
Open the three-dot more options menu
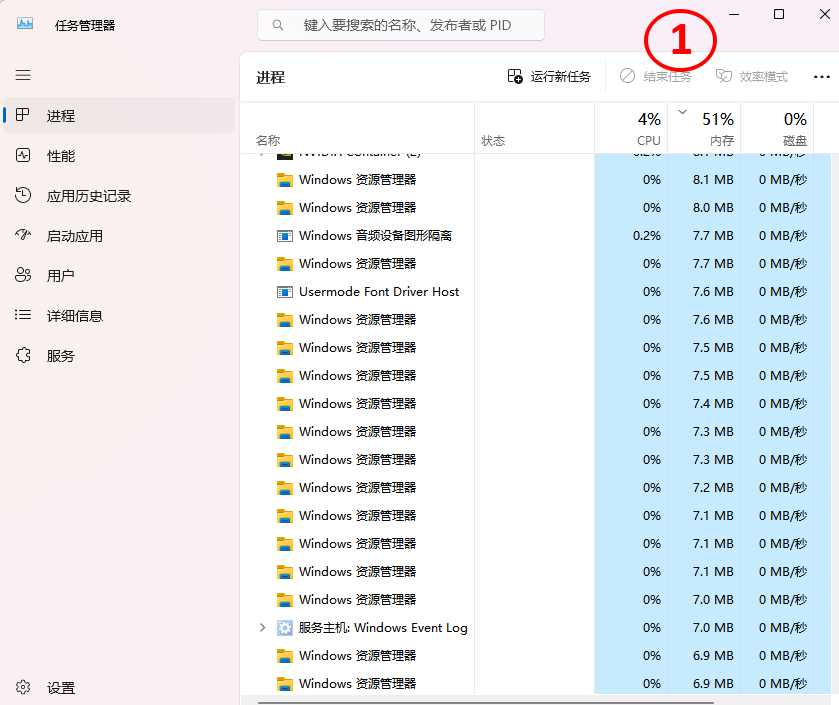[x=821, y=77]
